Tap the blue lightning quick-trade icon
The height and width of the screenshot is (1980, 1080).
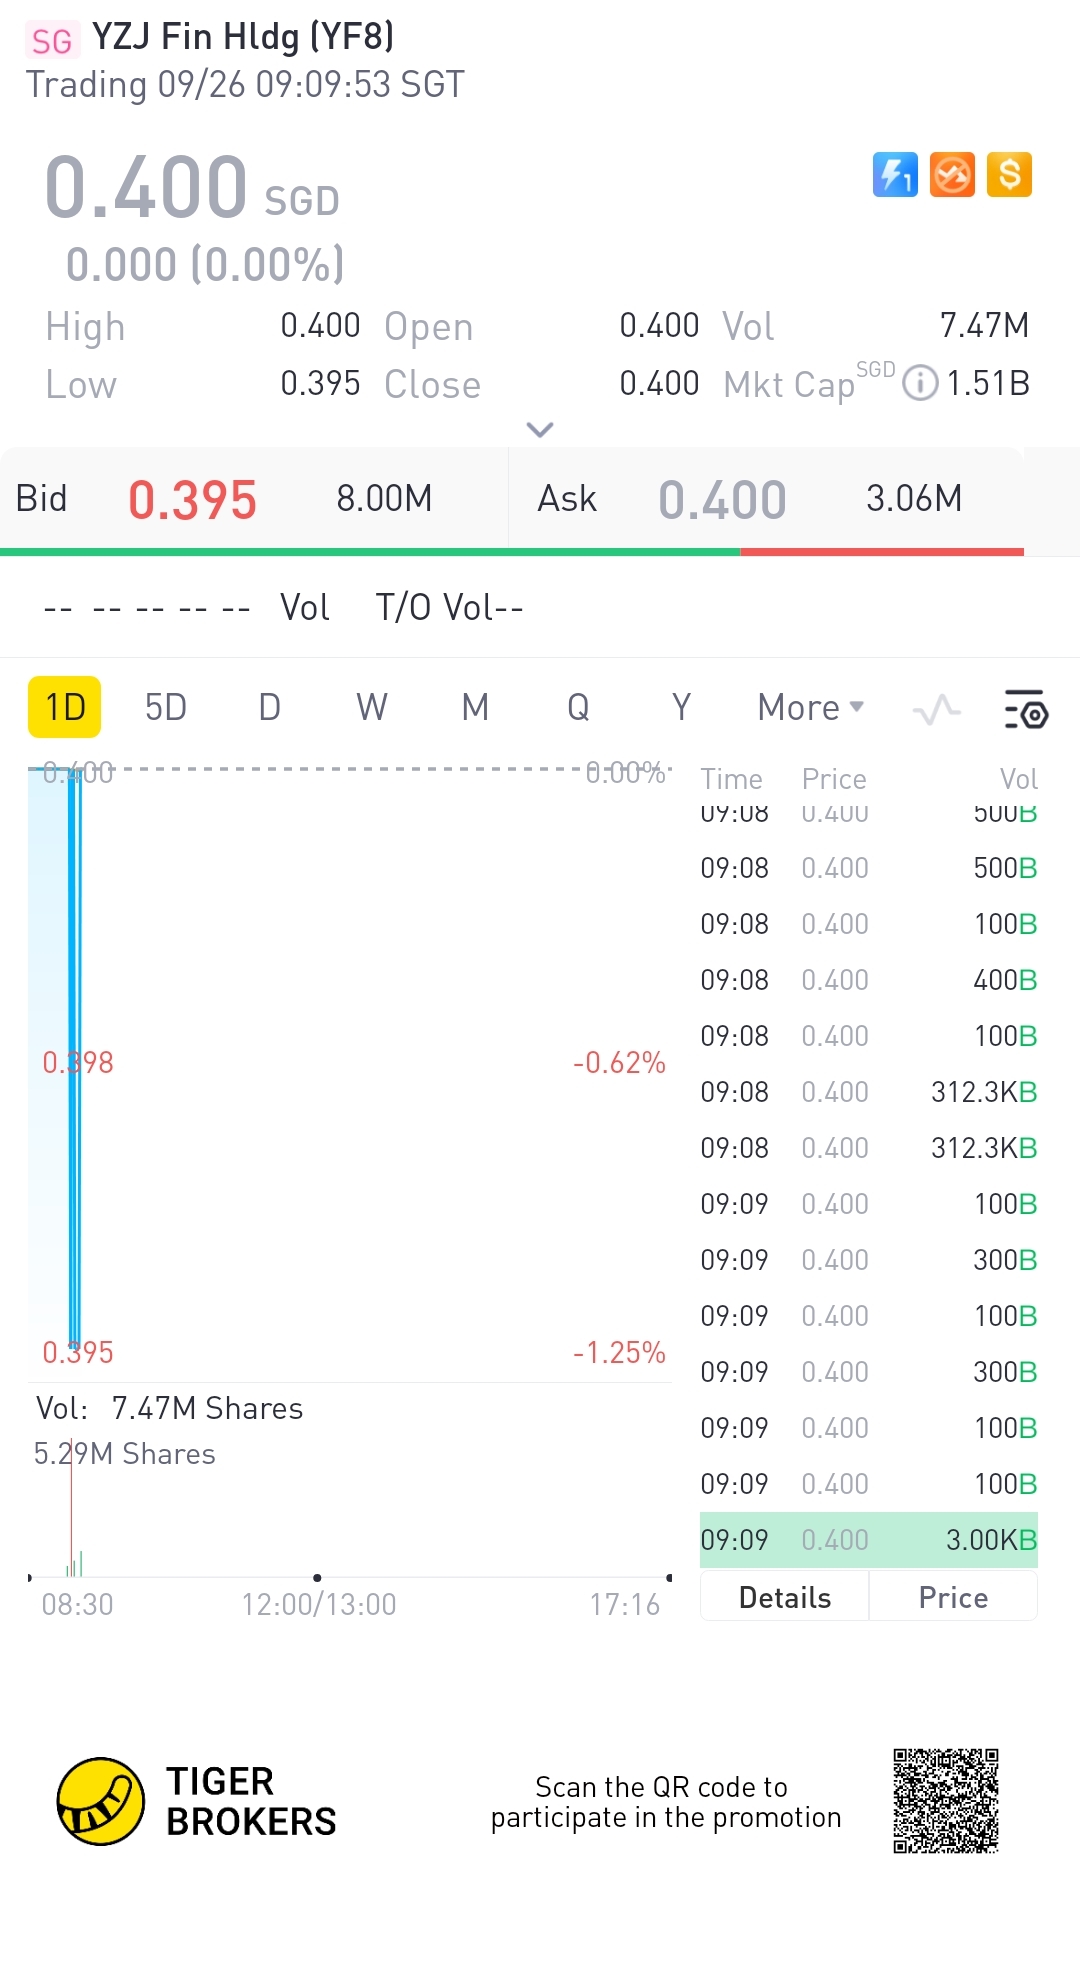(x=895, y=175)
